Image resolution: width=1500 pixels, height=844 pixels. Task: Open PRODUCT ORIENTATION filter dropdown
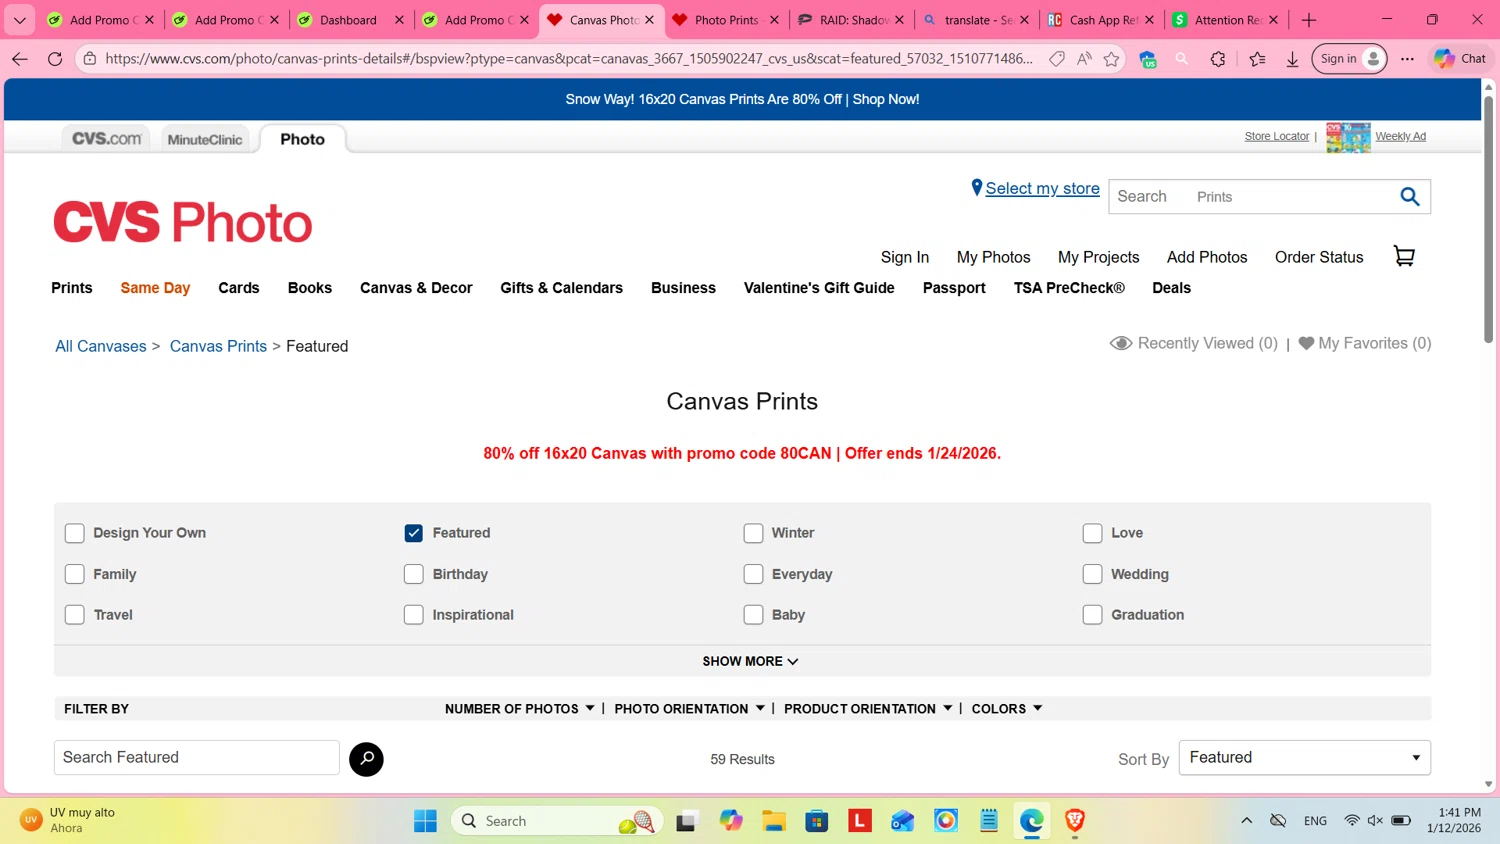pos(868,708)
